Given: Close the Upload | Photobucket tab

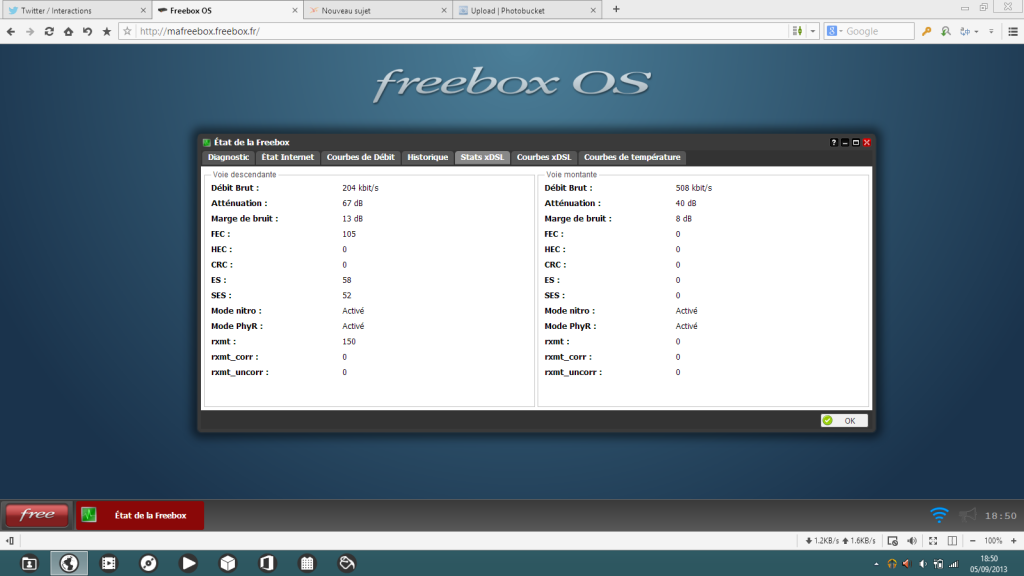Looking at the screenshot, I should click(x=593, y=10).
